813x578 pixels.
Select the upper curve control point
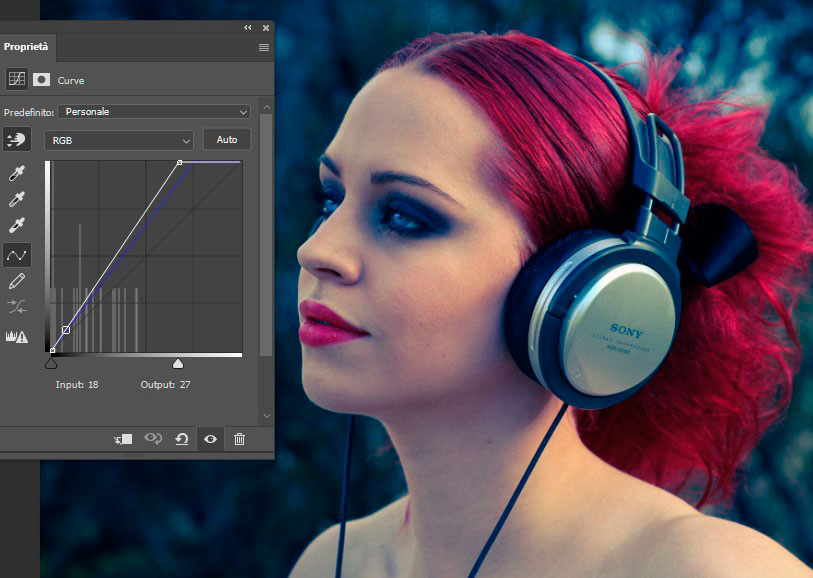click(179, 162)
